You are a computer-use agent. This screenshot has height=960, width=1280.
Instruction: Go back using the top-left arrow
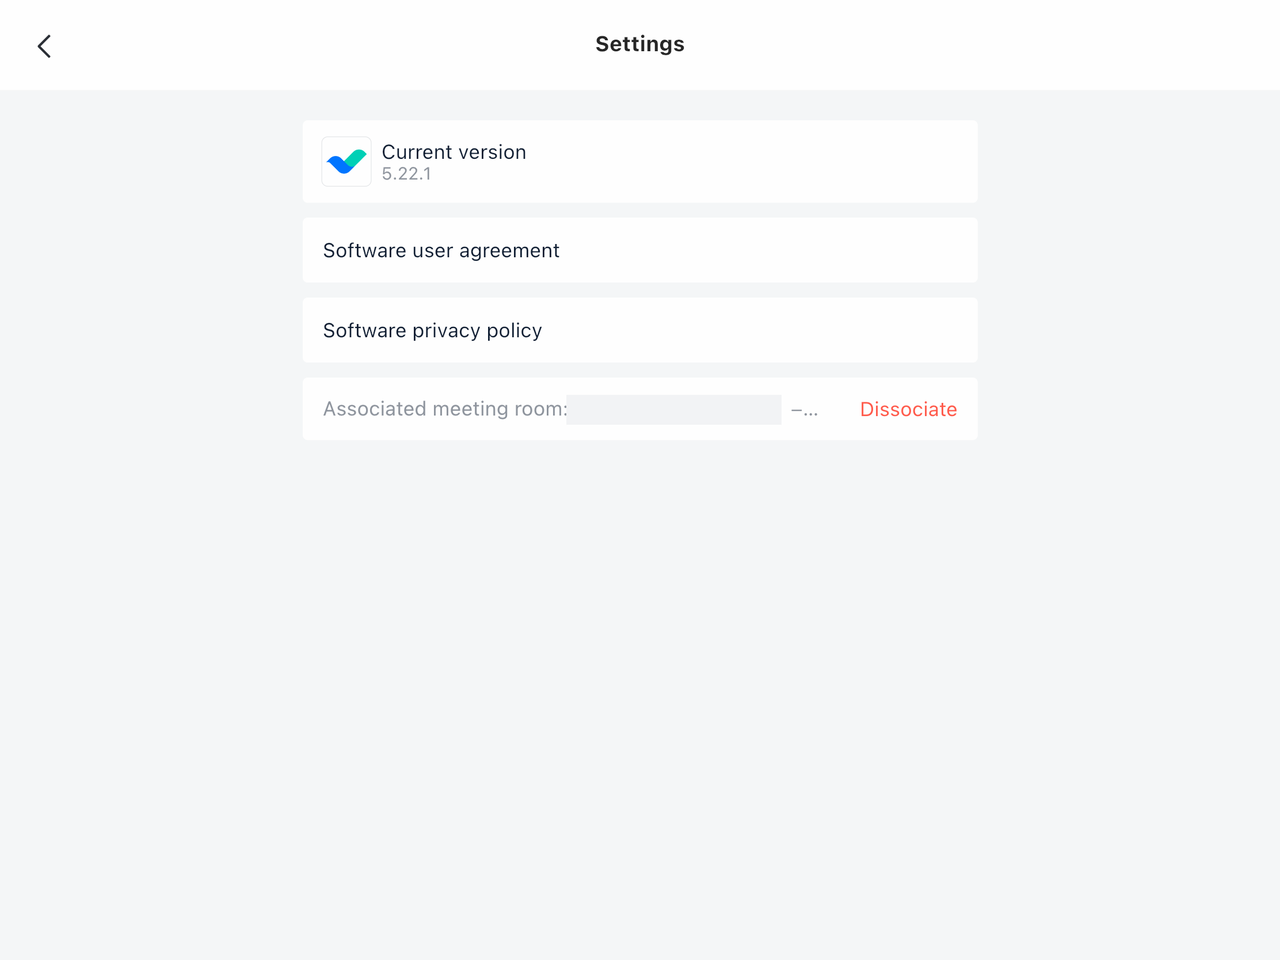(x=44, y=46)
